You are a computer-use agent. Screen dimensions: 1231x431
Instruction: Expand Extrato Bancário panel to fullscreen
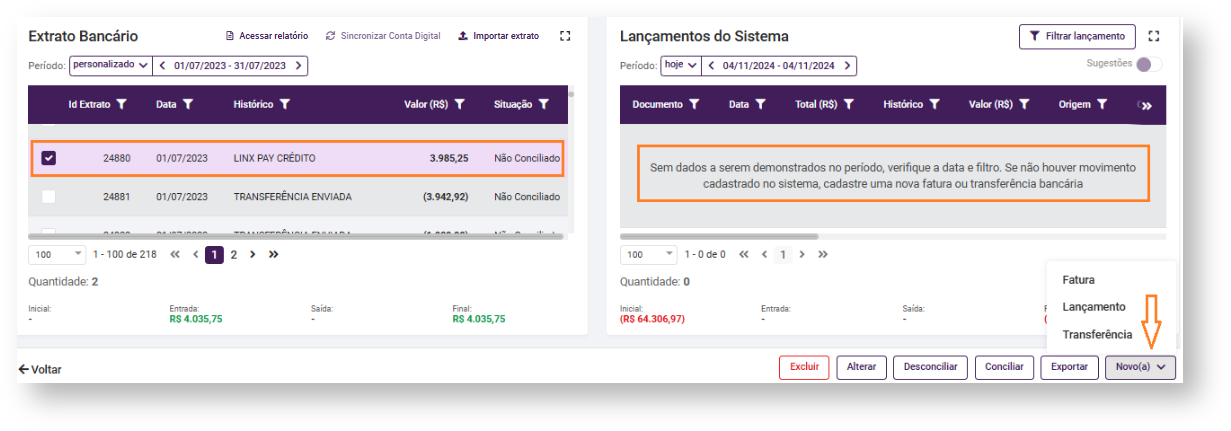565,36
